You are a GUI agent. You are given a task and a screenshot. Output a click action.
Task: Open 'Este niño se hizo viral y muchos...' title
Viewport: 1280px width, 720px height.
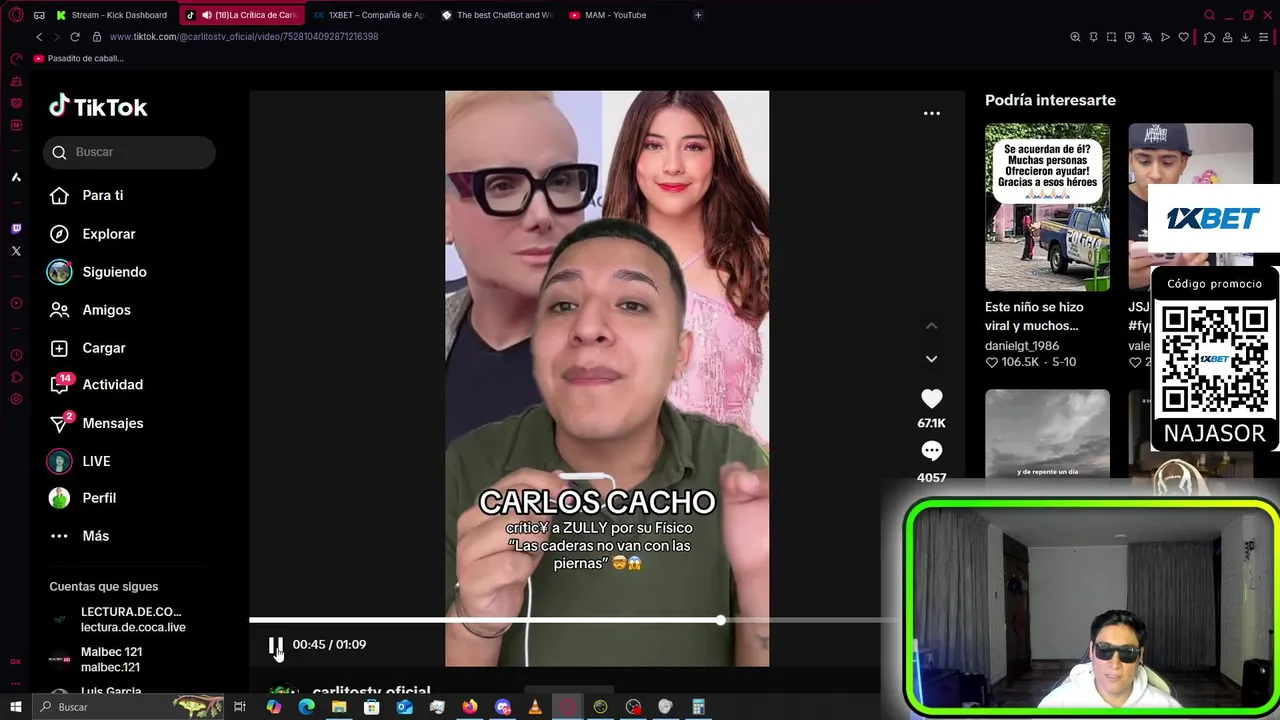1034,316
